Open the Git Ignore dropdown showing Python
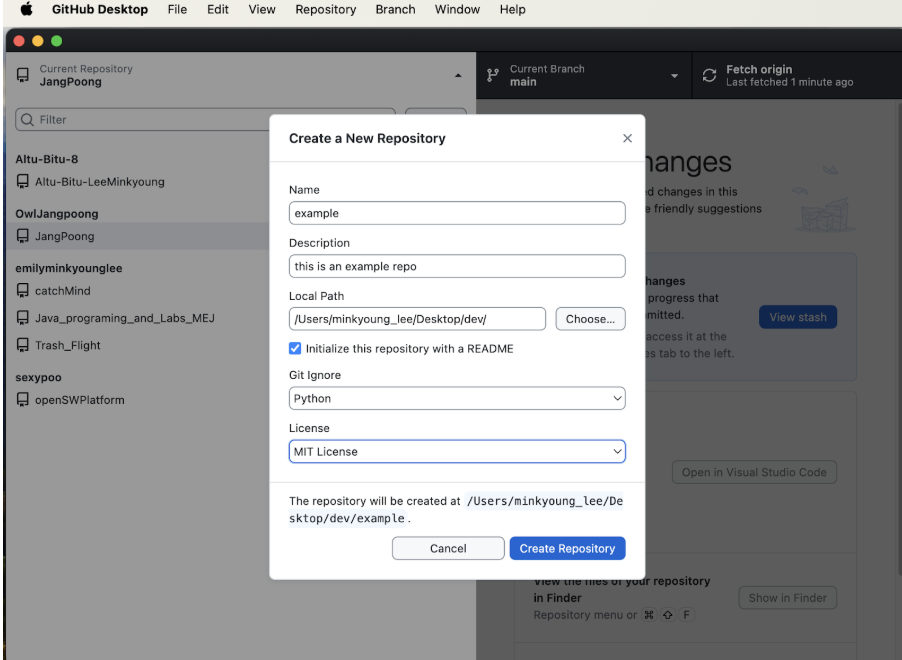The width and height of the screenshot is (902, 660). 457,398
